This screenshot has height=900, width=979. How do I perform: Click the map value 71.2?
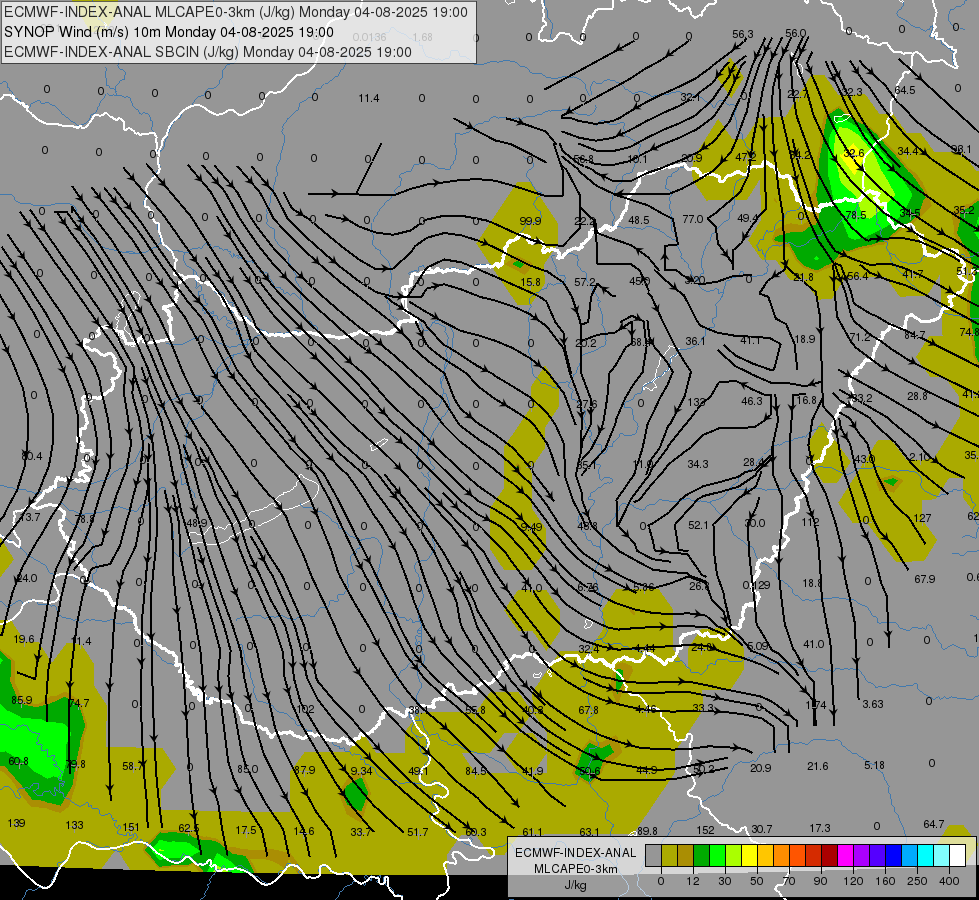(860, 337)
